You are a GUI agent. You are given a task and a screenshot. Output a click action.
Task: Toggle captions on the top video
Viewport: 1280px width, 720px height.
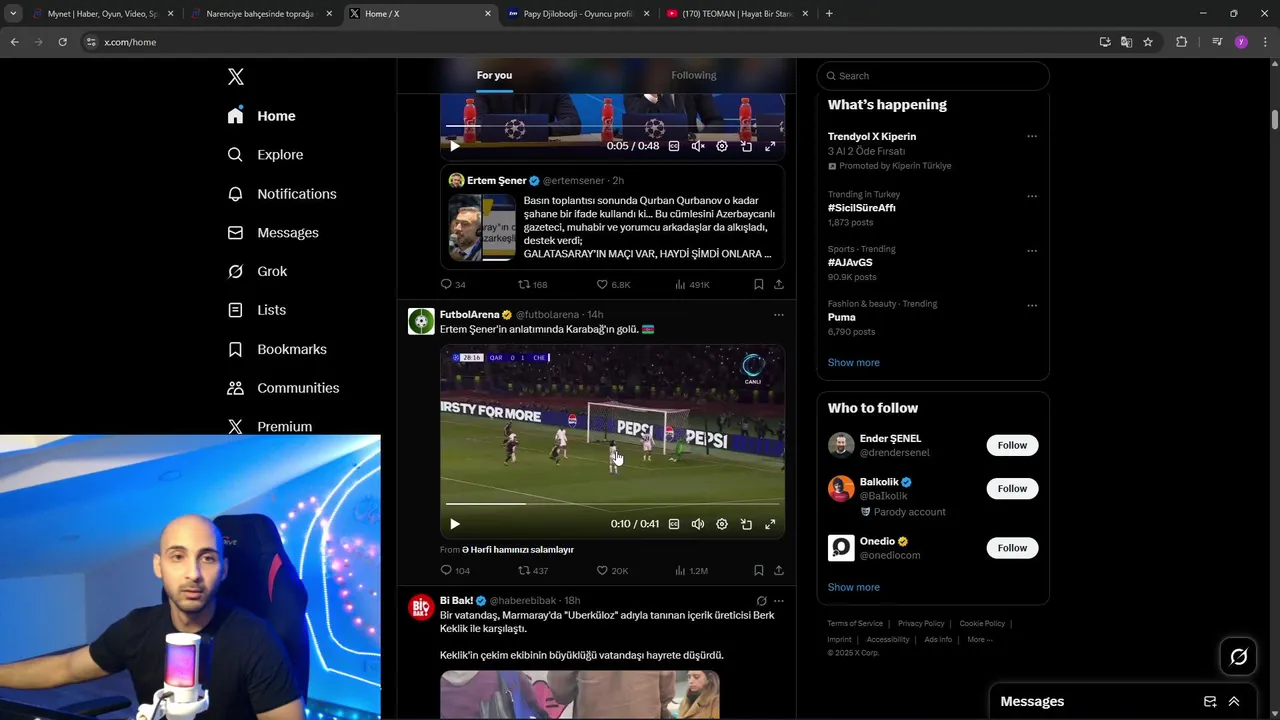(x=674, y=146)
